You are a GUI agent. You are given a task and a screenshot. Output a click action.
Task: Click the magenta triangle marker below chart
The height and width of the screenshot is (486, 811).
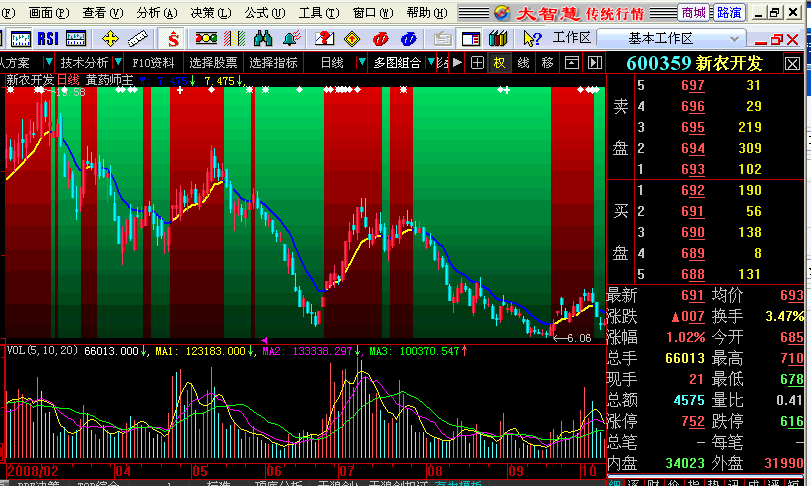pyautogui.click(x=264, y=341)
